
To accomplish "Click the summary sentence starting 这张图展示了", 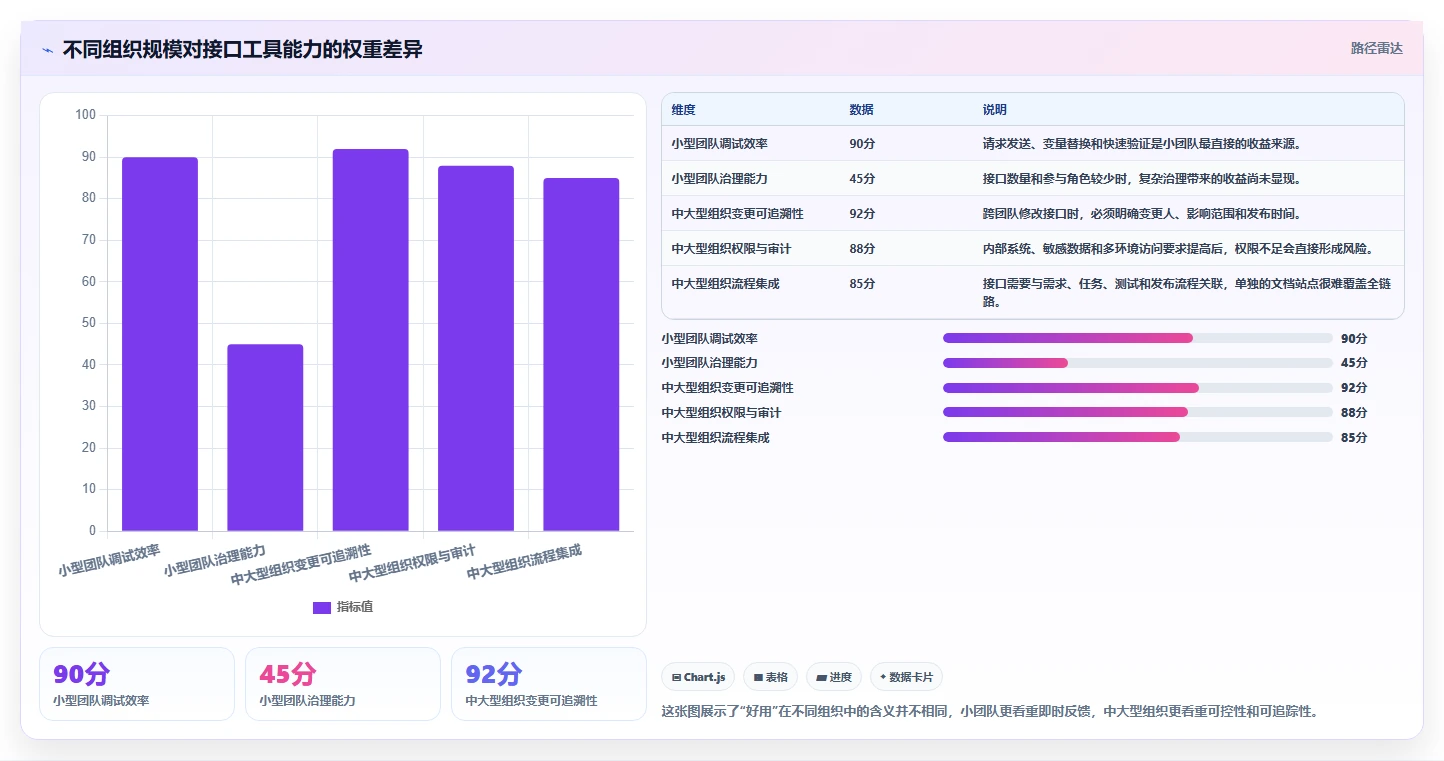I will tap(990, 712).
